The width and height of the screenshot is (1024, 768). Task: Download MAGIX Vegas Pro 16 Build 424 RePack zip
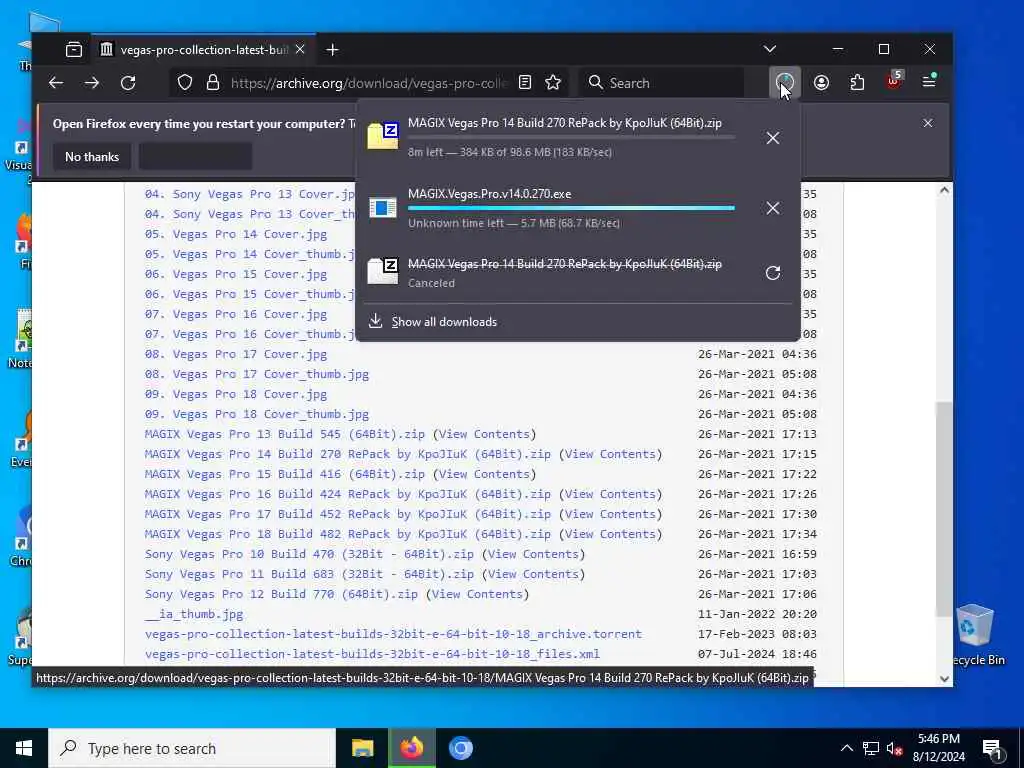tap(347, 494)
